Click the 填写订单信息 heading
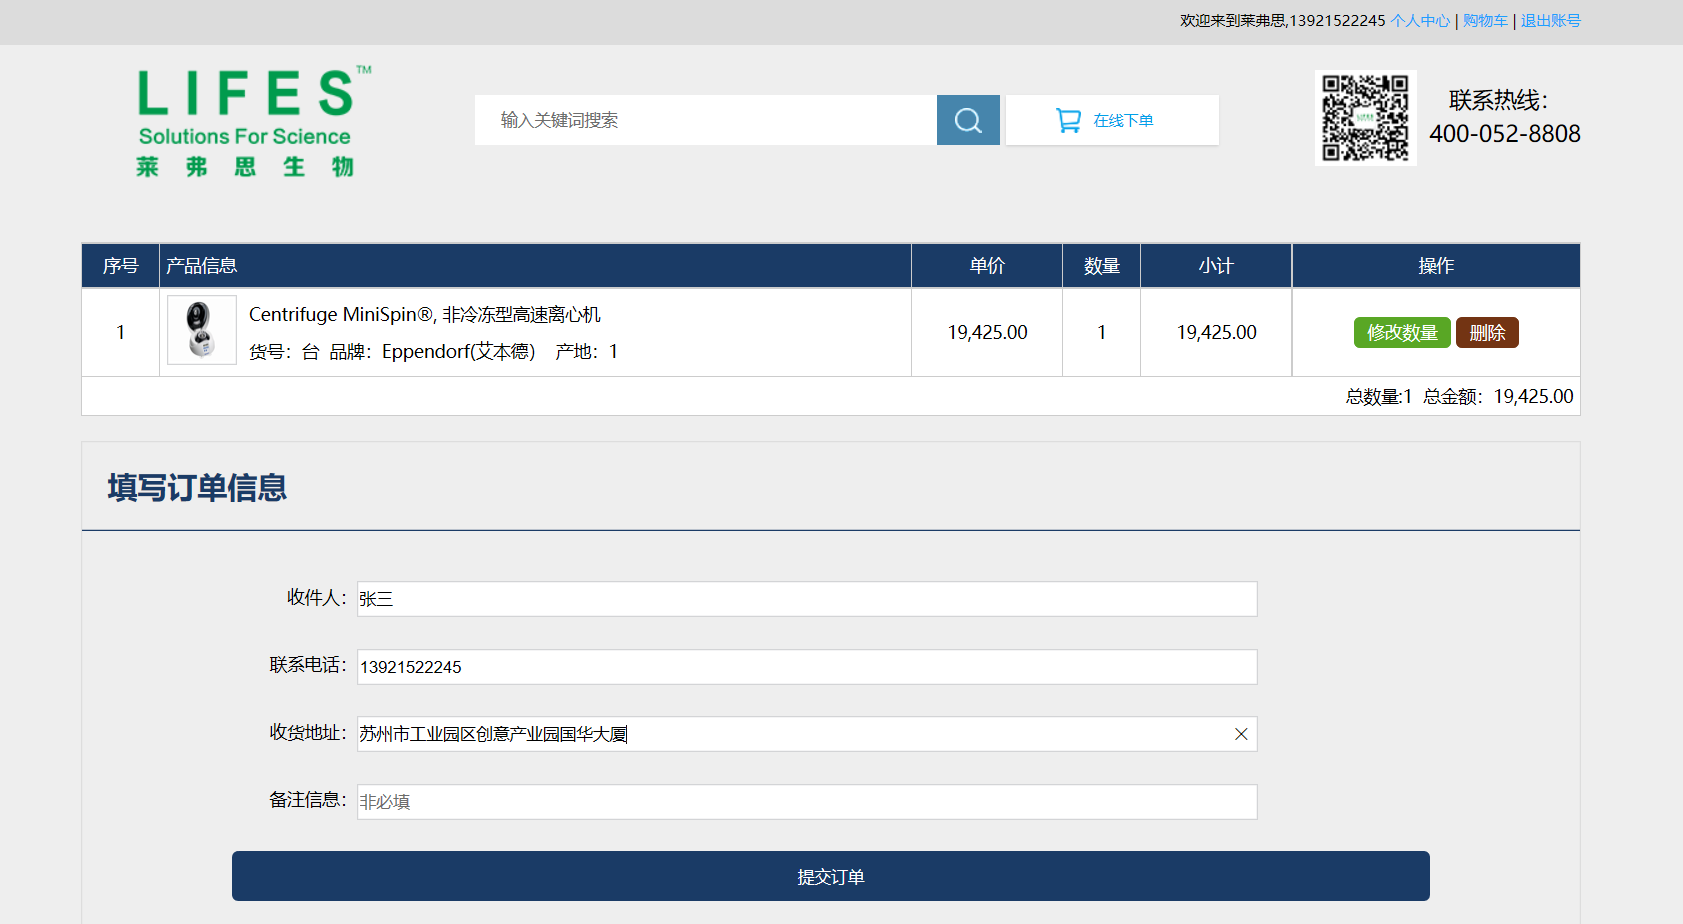Viewport: 1683px width, 924px height. click(197, 488)
